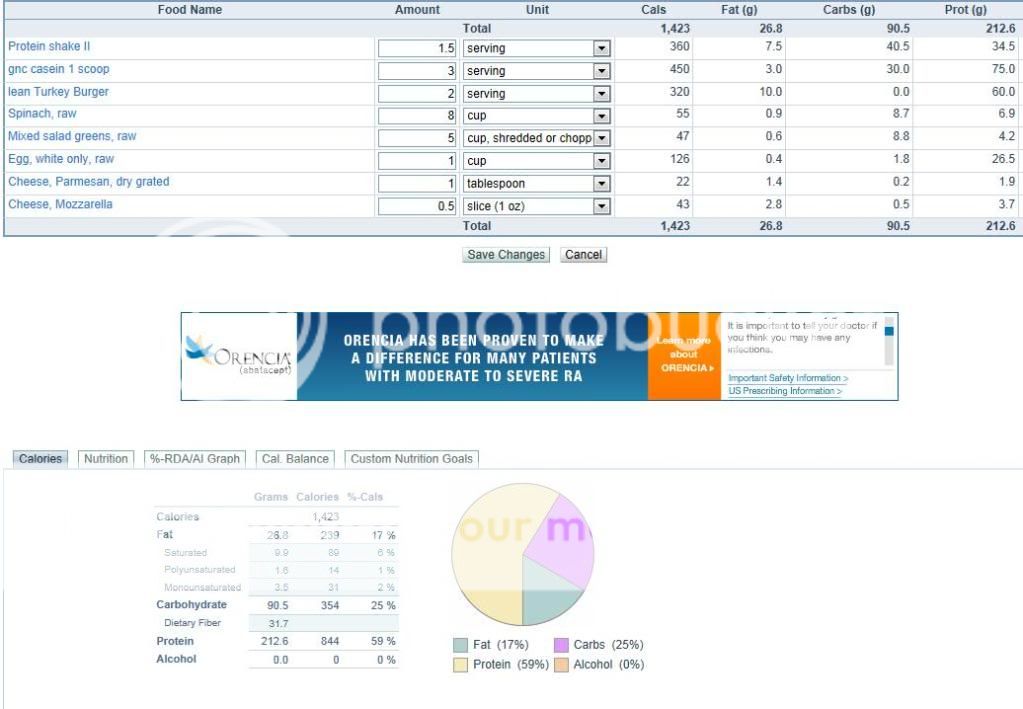1023x709 pixels.
Task: Click the Orencia logo in the ad banner
Action: tap(239, 355)
